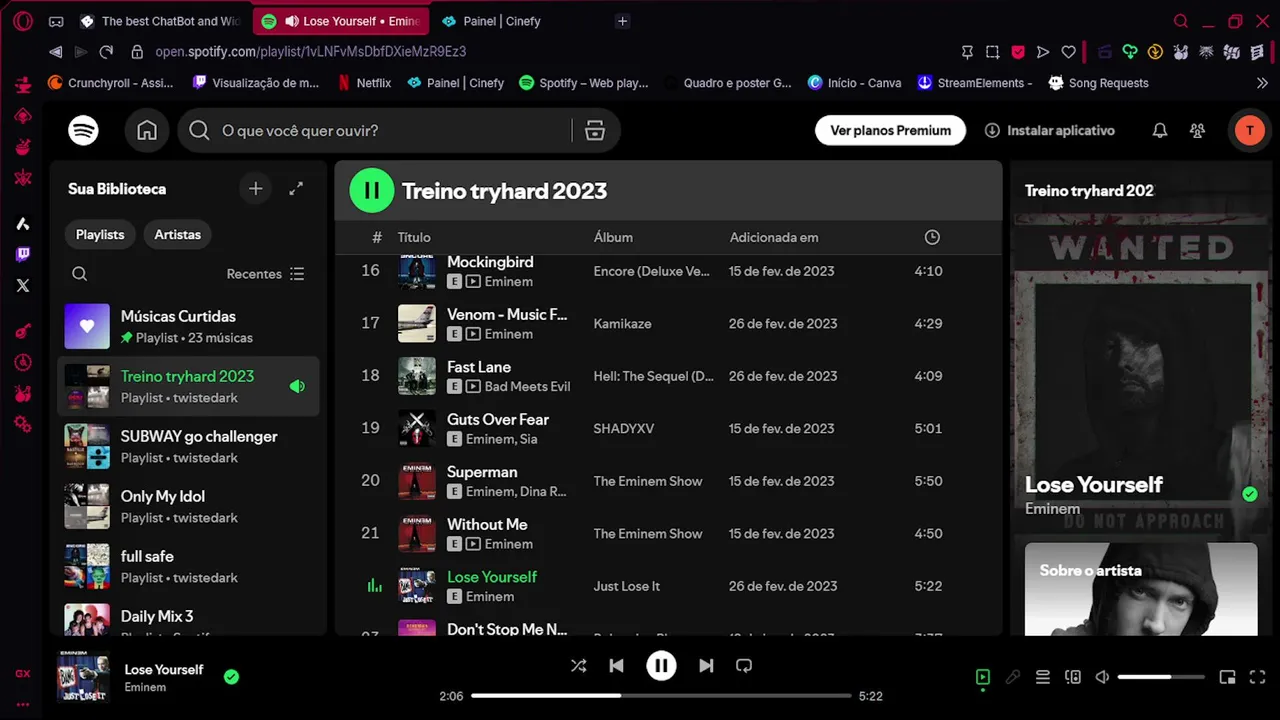Pause playback in bottom player
The image size is (1280, 720).
tap(661, 665)
